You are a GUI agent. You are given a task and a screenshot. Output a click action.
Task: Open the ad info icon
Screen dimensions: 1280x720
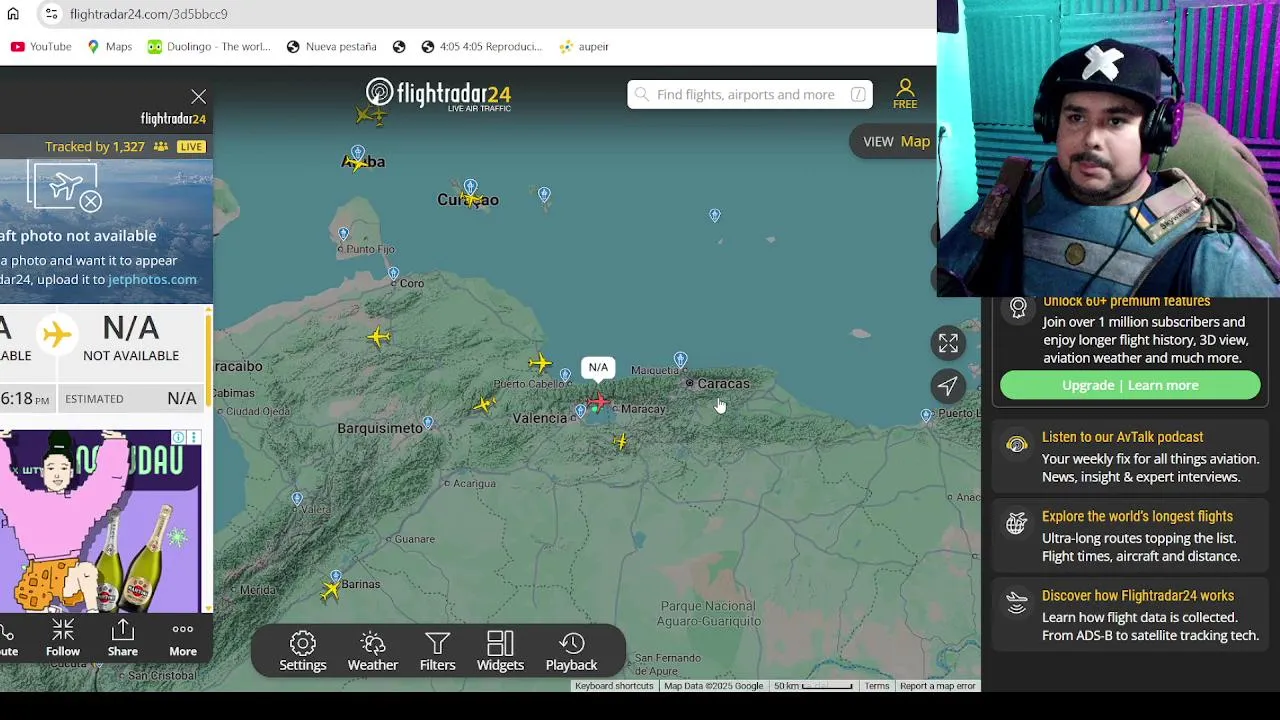pyautogui.click(x=178, y=438)
